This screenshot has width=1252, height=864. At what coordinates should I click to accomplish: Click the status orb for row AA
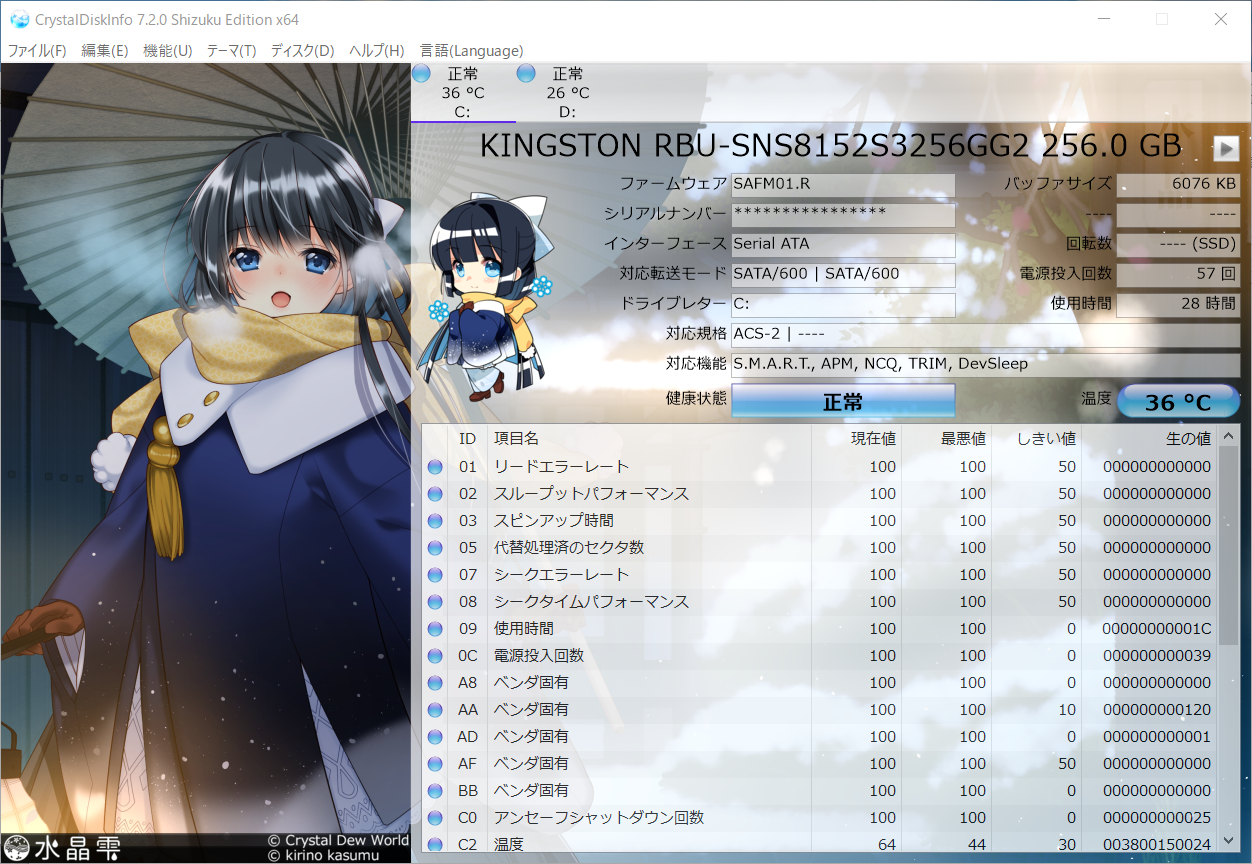point(435,710)
